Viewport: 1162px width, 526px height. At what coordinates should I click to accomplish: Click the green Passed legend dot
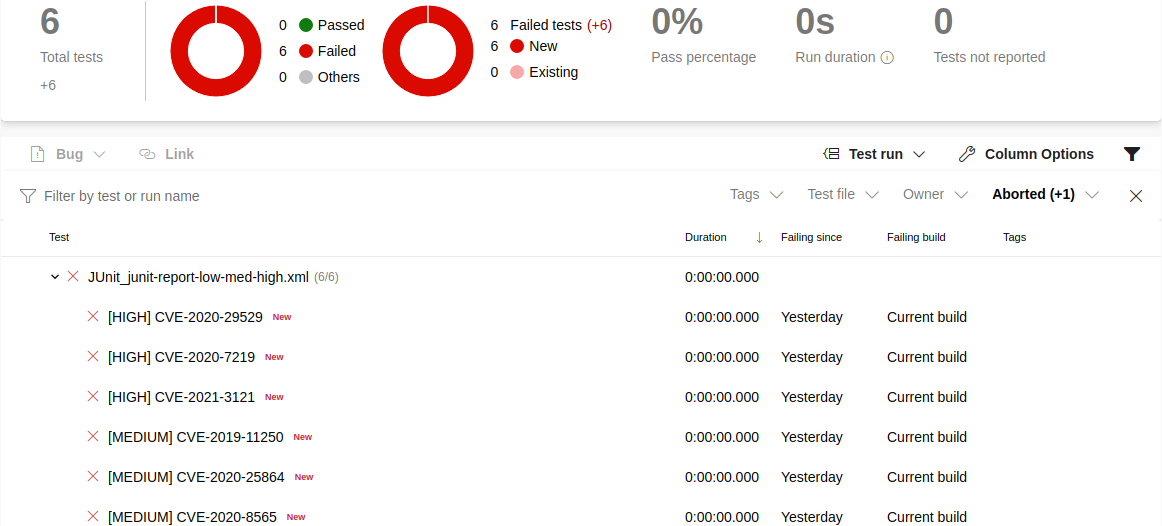(x=306, y=25)
